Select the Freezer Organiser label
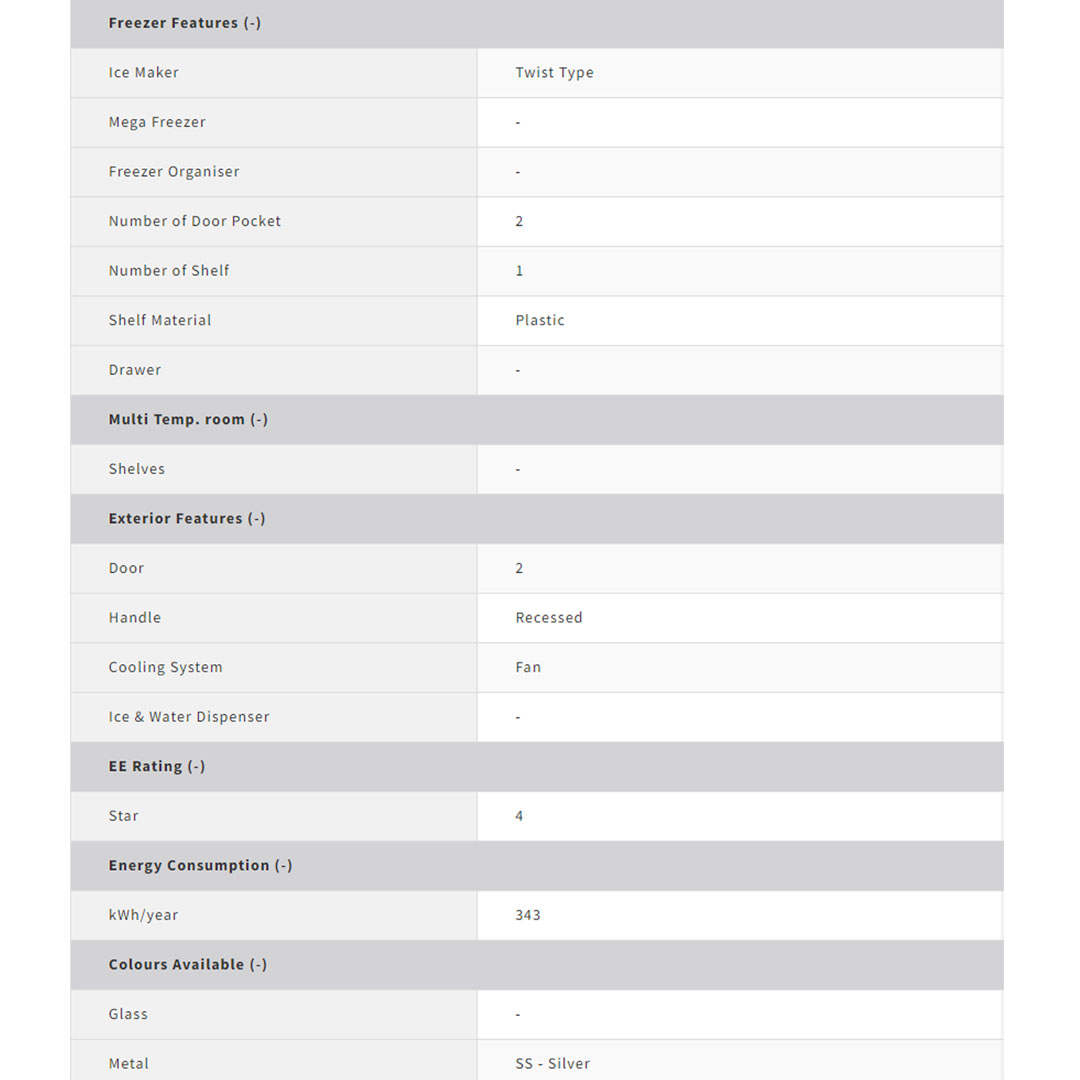The width and height of the screenshot is (1080, 1080). (x=174, y=172)
